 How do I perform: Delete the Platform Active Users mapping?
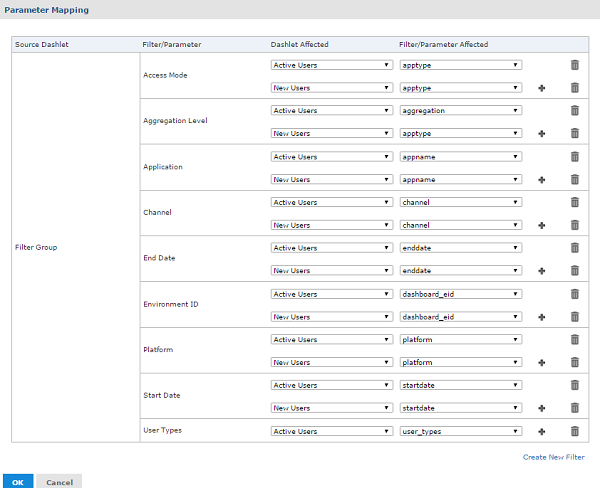click(x=574, y=339)
